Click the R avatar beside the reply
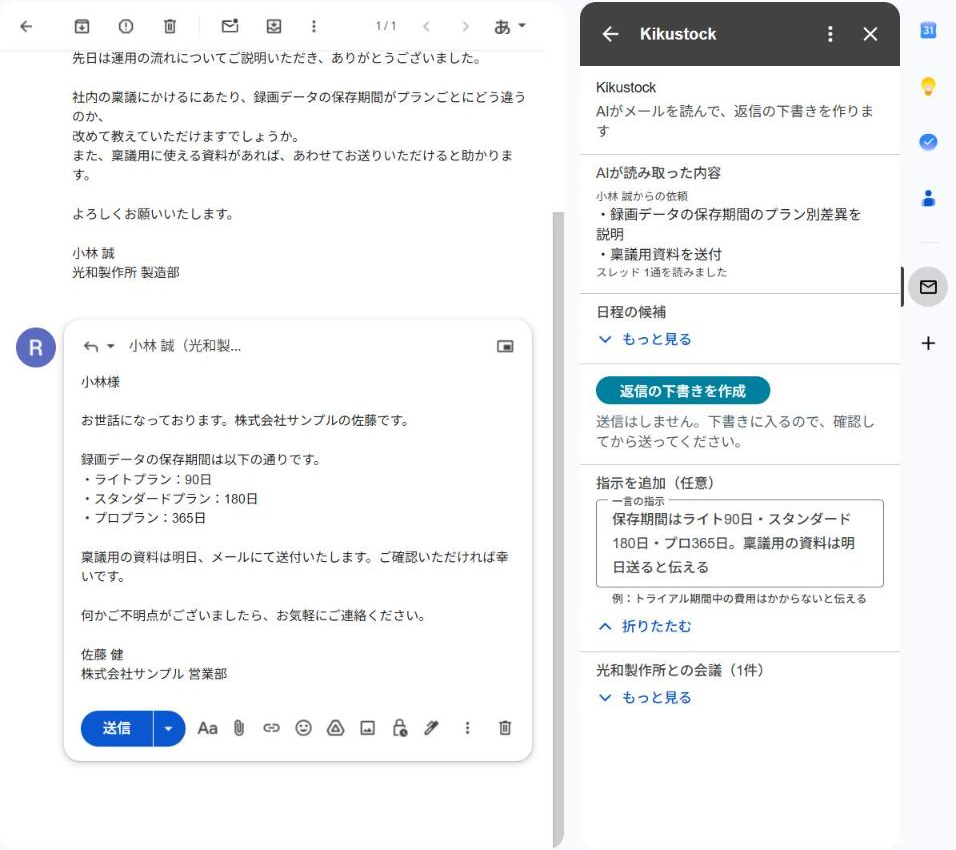Image resolution: width=956 pixels, height=850 pixels. click(x=36, y=348)
